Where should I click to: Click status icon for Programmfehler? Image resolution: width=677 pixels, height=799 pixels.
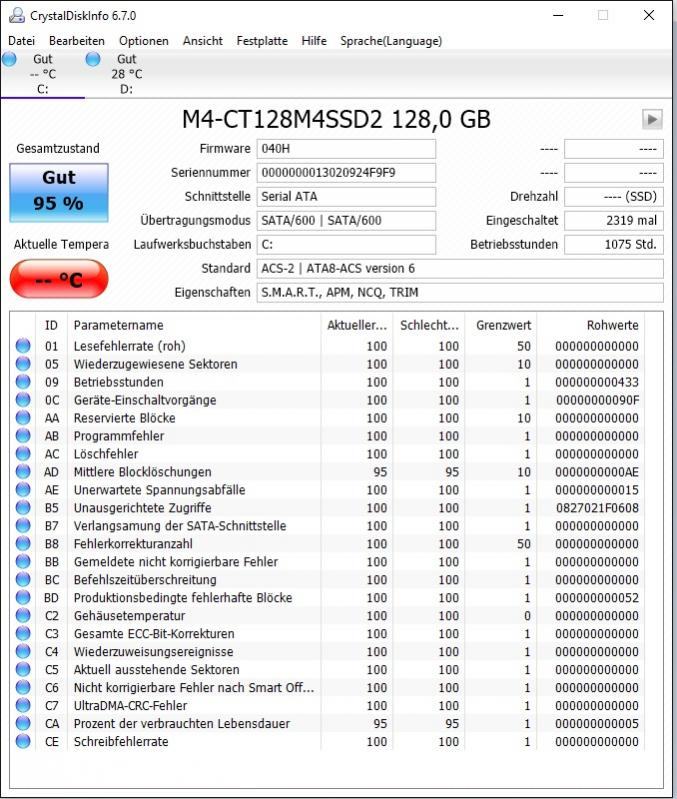click(23, 436)
